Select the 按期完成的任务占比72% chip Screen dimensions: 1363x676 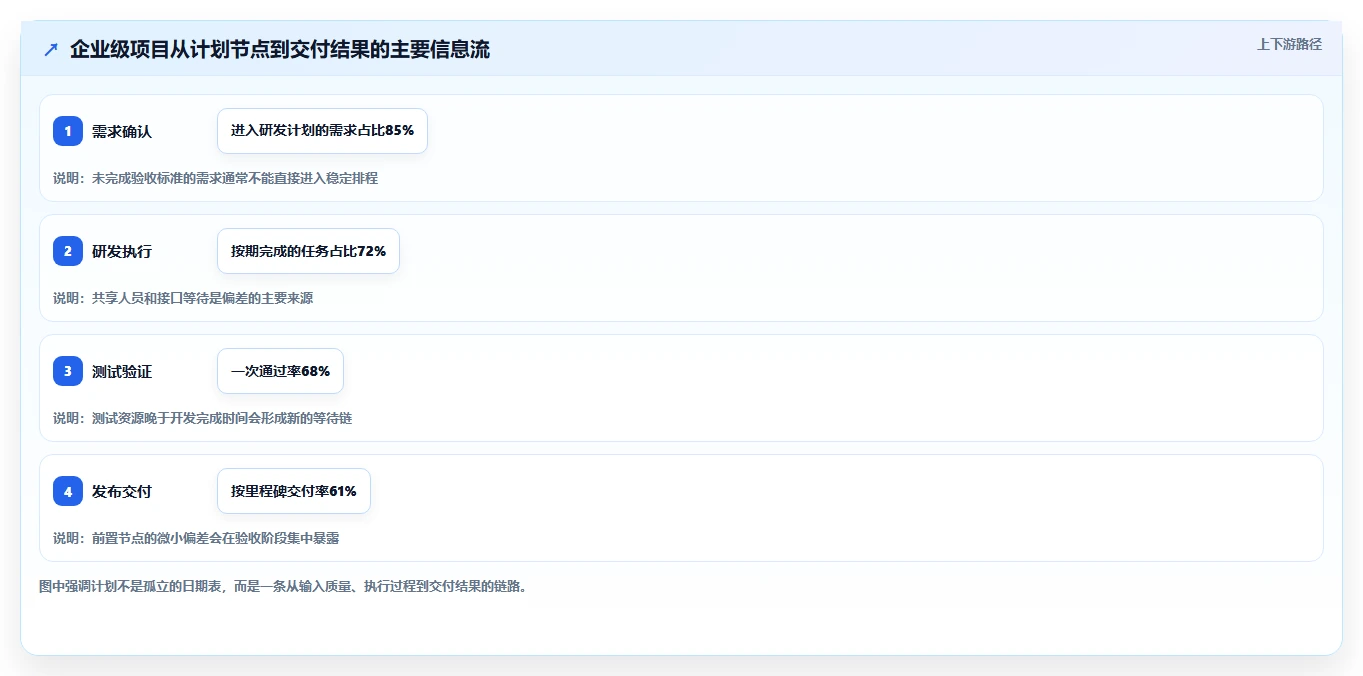(308, 251)
